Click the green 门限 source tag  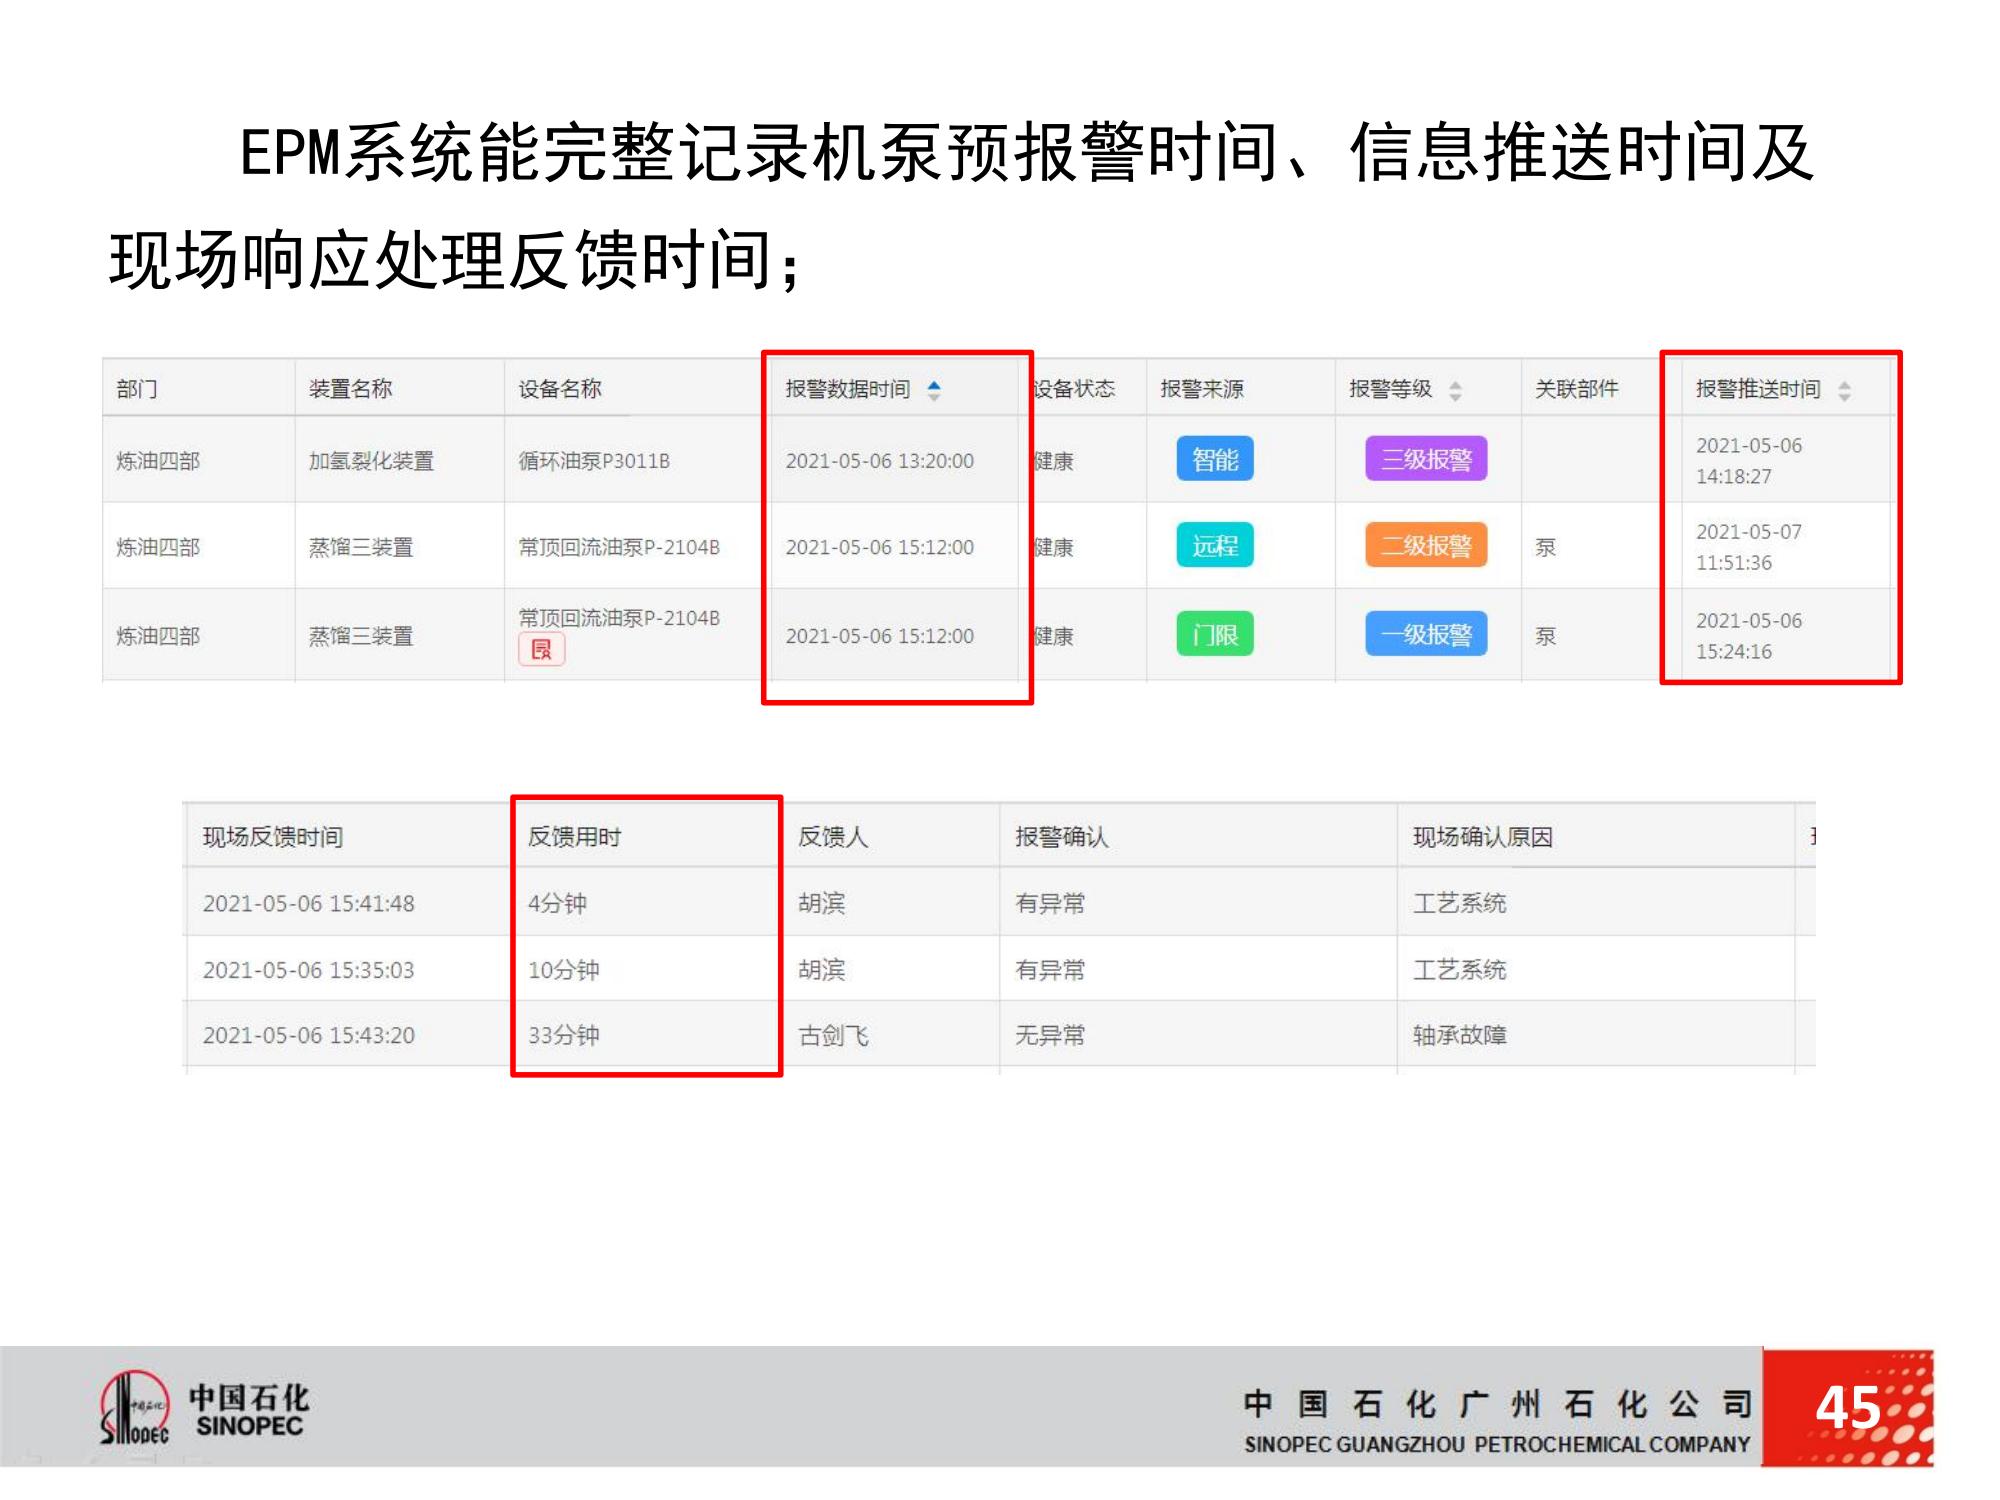pyautogui.click(x=1214, y=635)
